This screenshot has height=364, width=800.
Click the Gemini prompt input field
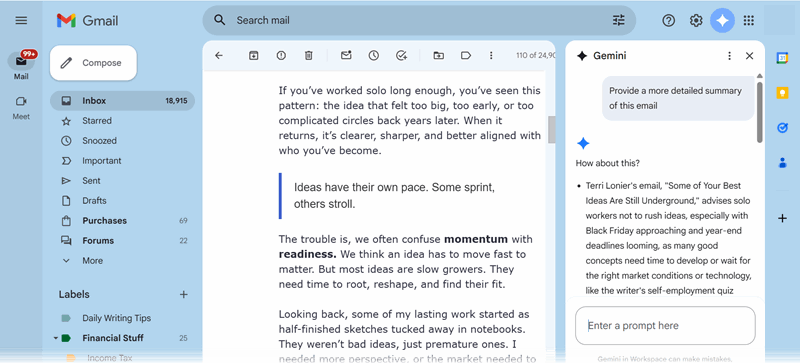[665, 326]
